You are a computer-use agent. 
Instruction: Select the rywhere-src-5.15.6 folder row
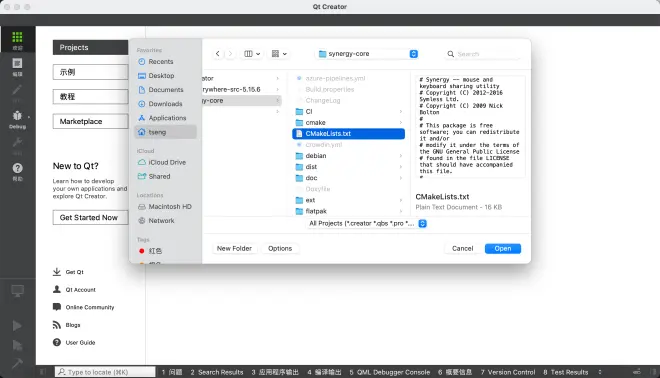pyautogui.click(x=242, y=89)
